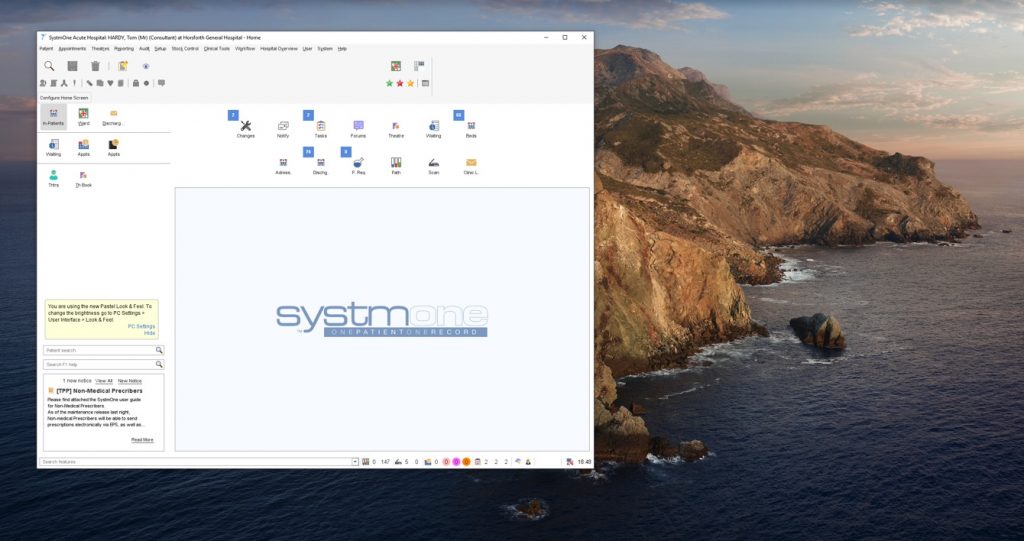Click the grey layout icon above window icon
The width and height of the screenshot is (1024, 541).
pyautogui.click(x=419, y=66)
